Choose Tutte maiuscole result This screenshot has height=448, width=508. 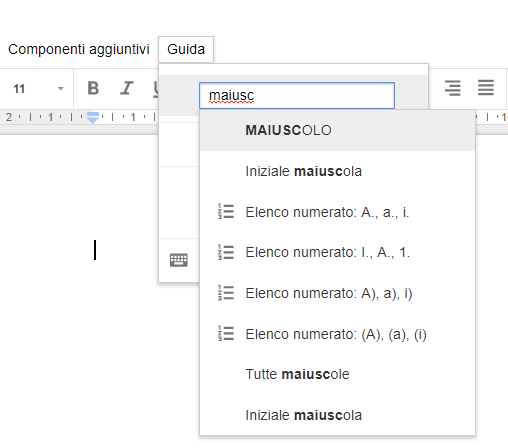point(337,374)
